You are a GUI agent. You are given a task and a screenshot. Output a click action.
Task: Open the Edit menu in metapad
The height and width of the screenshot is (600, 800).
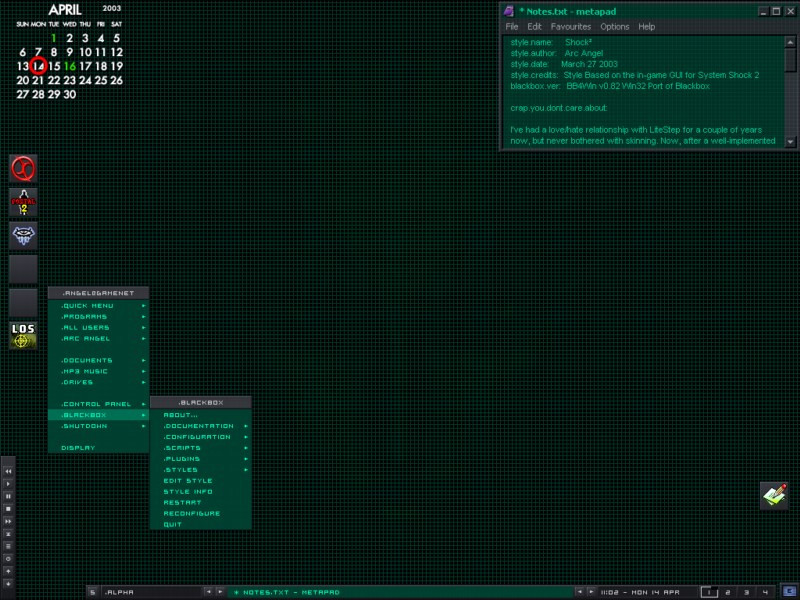point(534,27)
